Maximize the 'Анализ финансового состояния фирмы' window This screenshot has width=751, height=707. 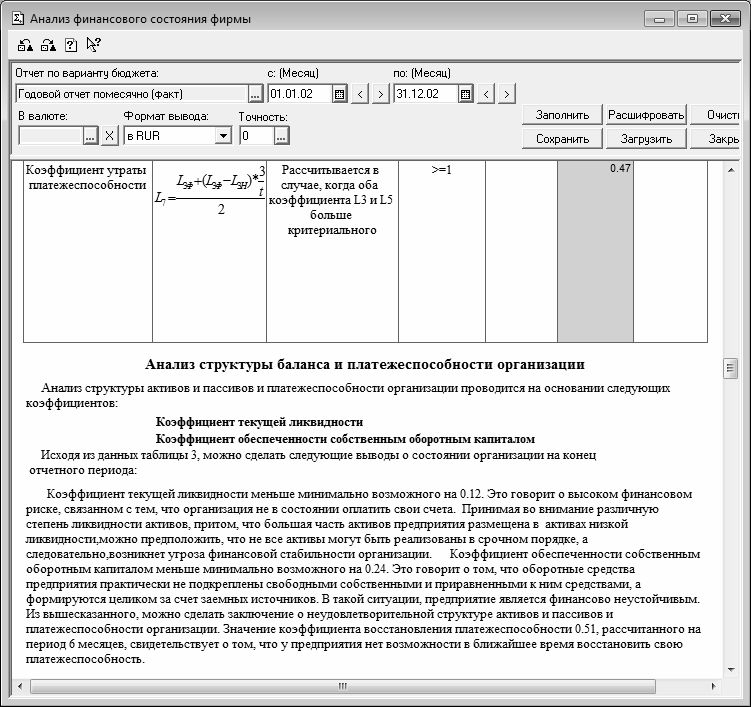tap(692, 19)
